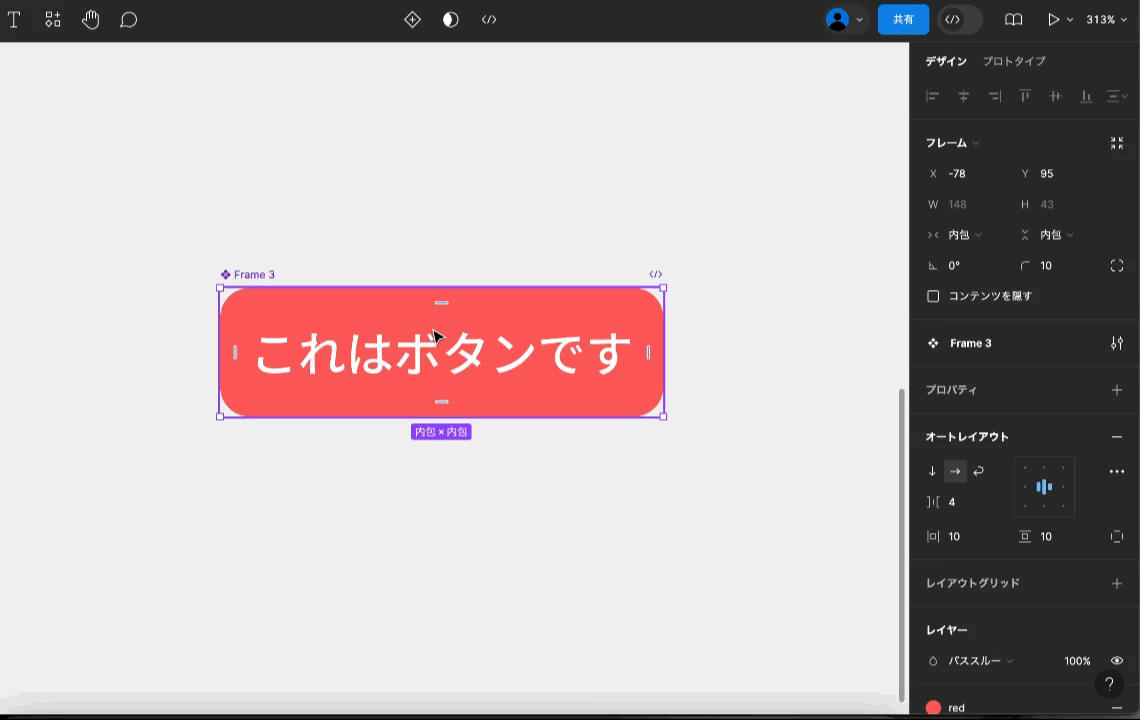Align bottom icon
Viewport: 1140px width, 720px height.
[x=1086, y=96]
